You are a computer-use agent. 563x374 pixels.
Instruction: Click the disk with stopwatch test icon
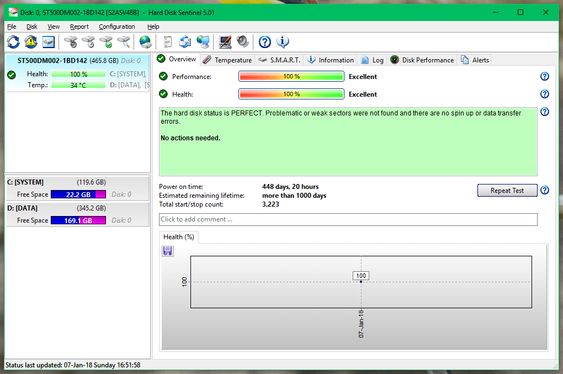click(x=71, y=42)
